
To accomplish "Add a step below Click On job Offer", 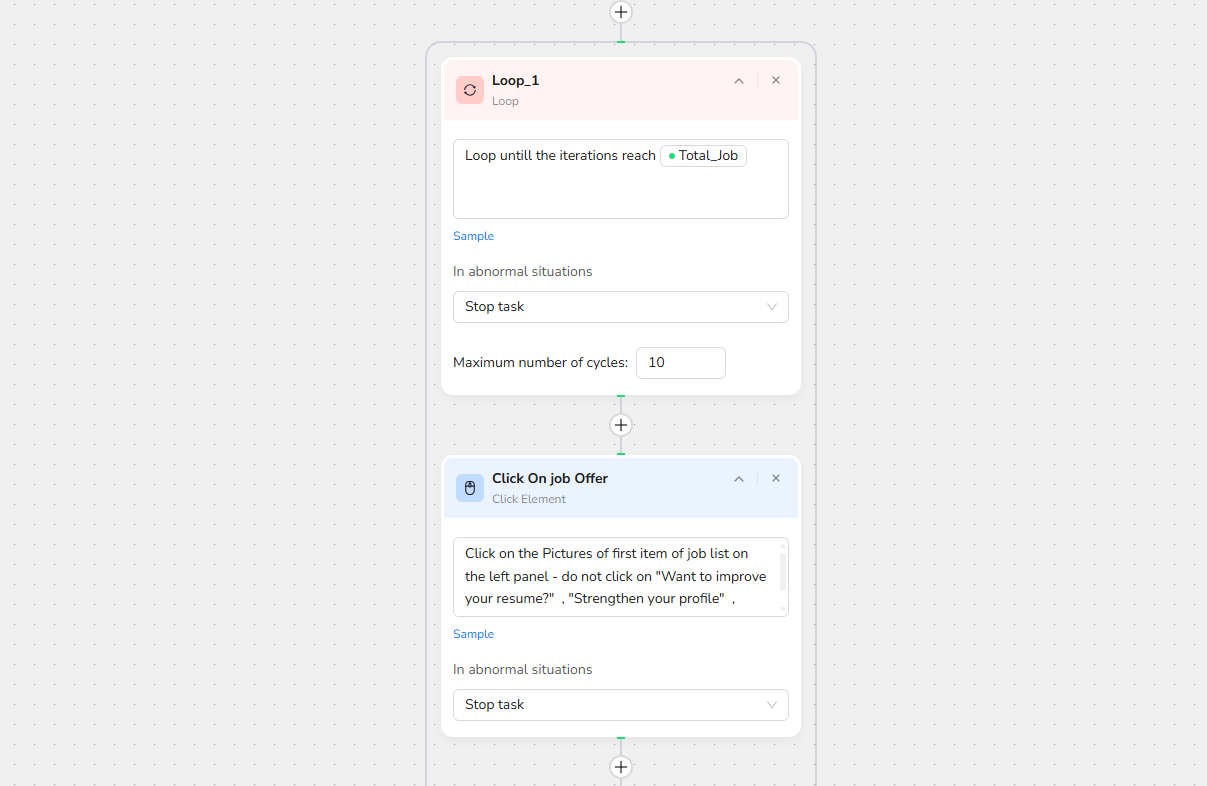I will [621, 767].
